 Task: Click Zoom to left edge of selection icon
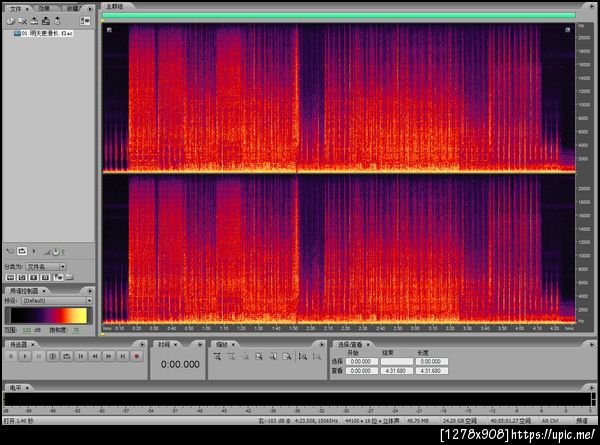pos(273,357)
